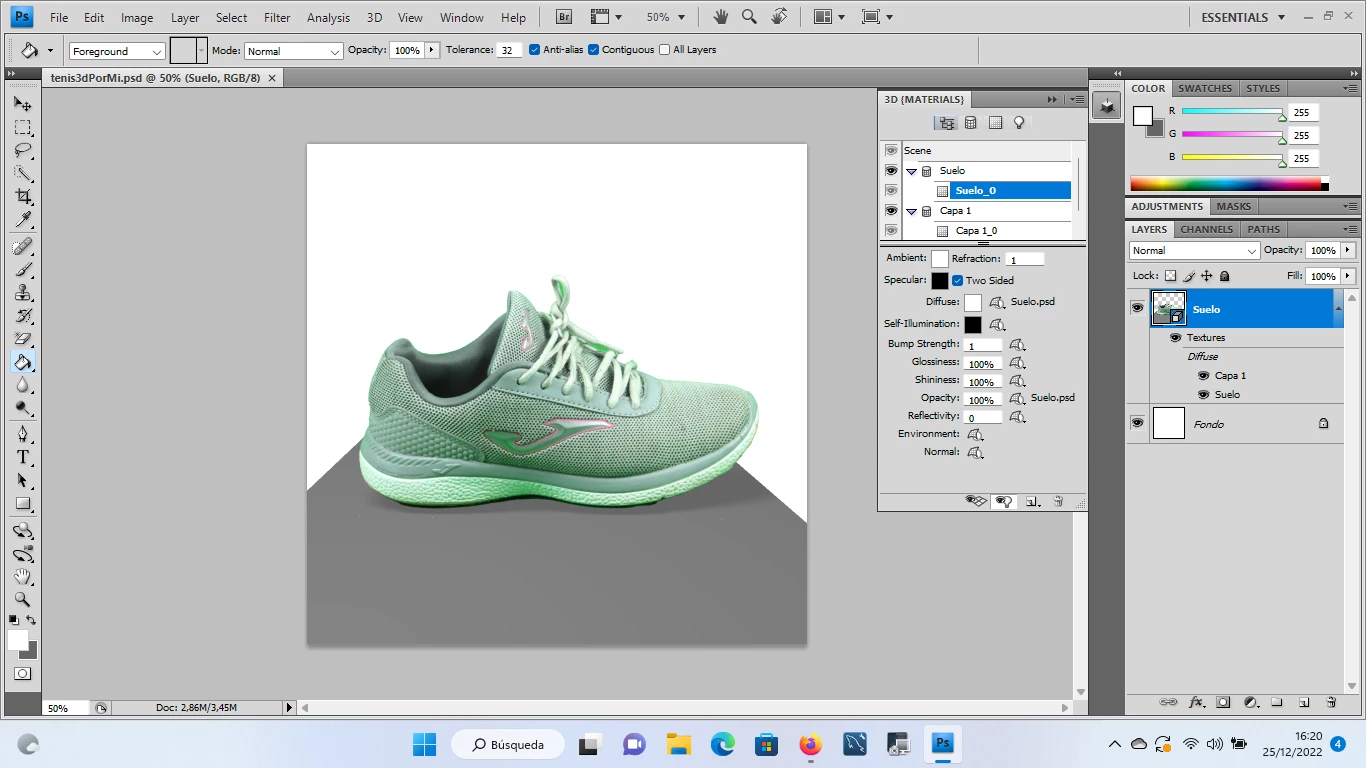The height and width of the screenshot is (768, 1366).
Task: Click the Tolerance input field
Action: 509,50
